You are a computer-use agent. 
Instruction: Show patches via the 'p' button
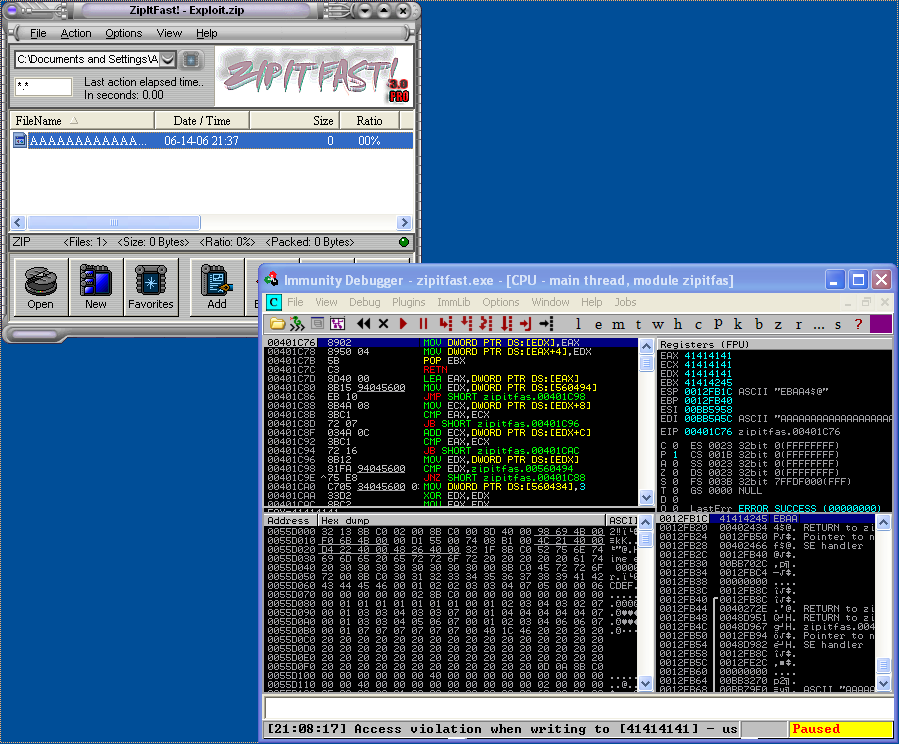(718, 324)
